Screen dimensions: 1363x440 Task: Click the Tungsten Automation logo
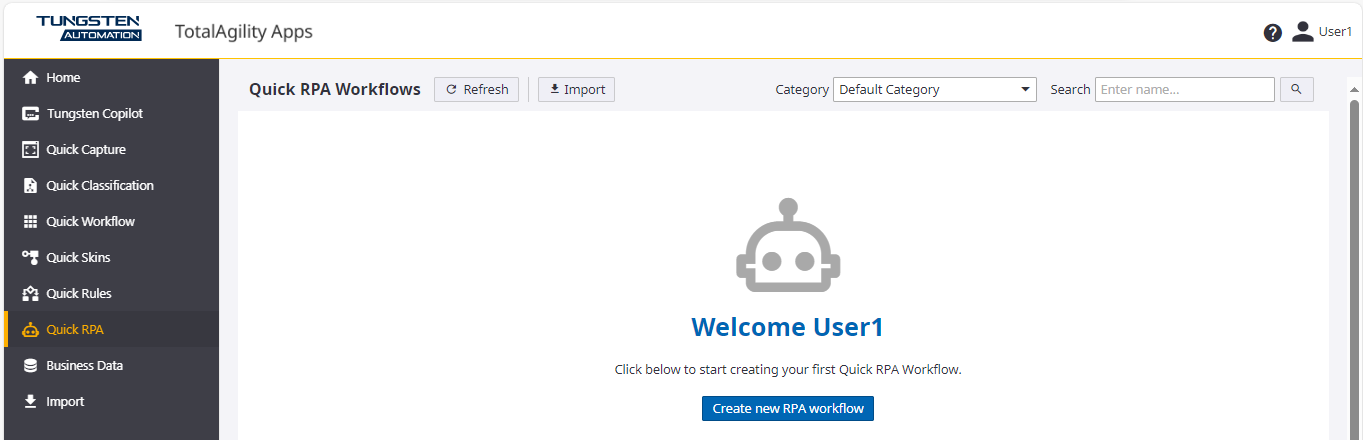coord(89,29)
